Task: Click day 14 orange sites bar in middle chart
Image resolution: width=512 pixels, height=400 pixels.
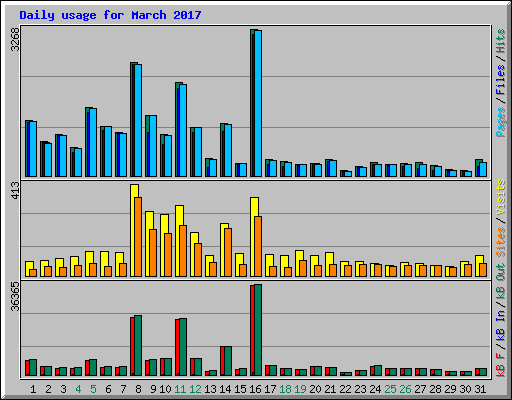Action: 228,252
